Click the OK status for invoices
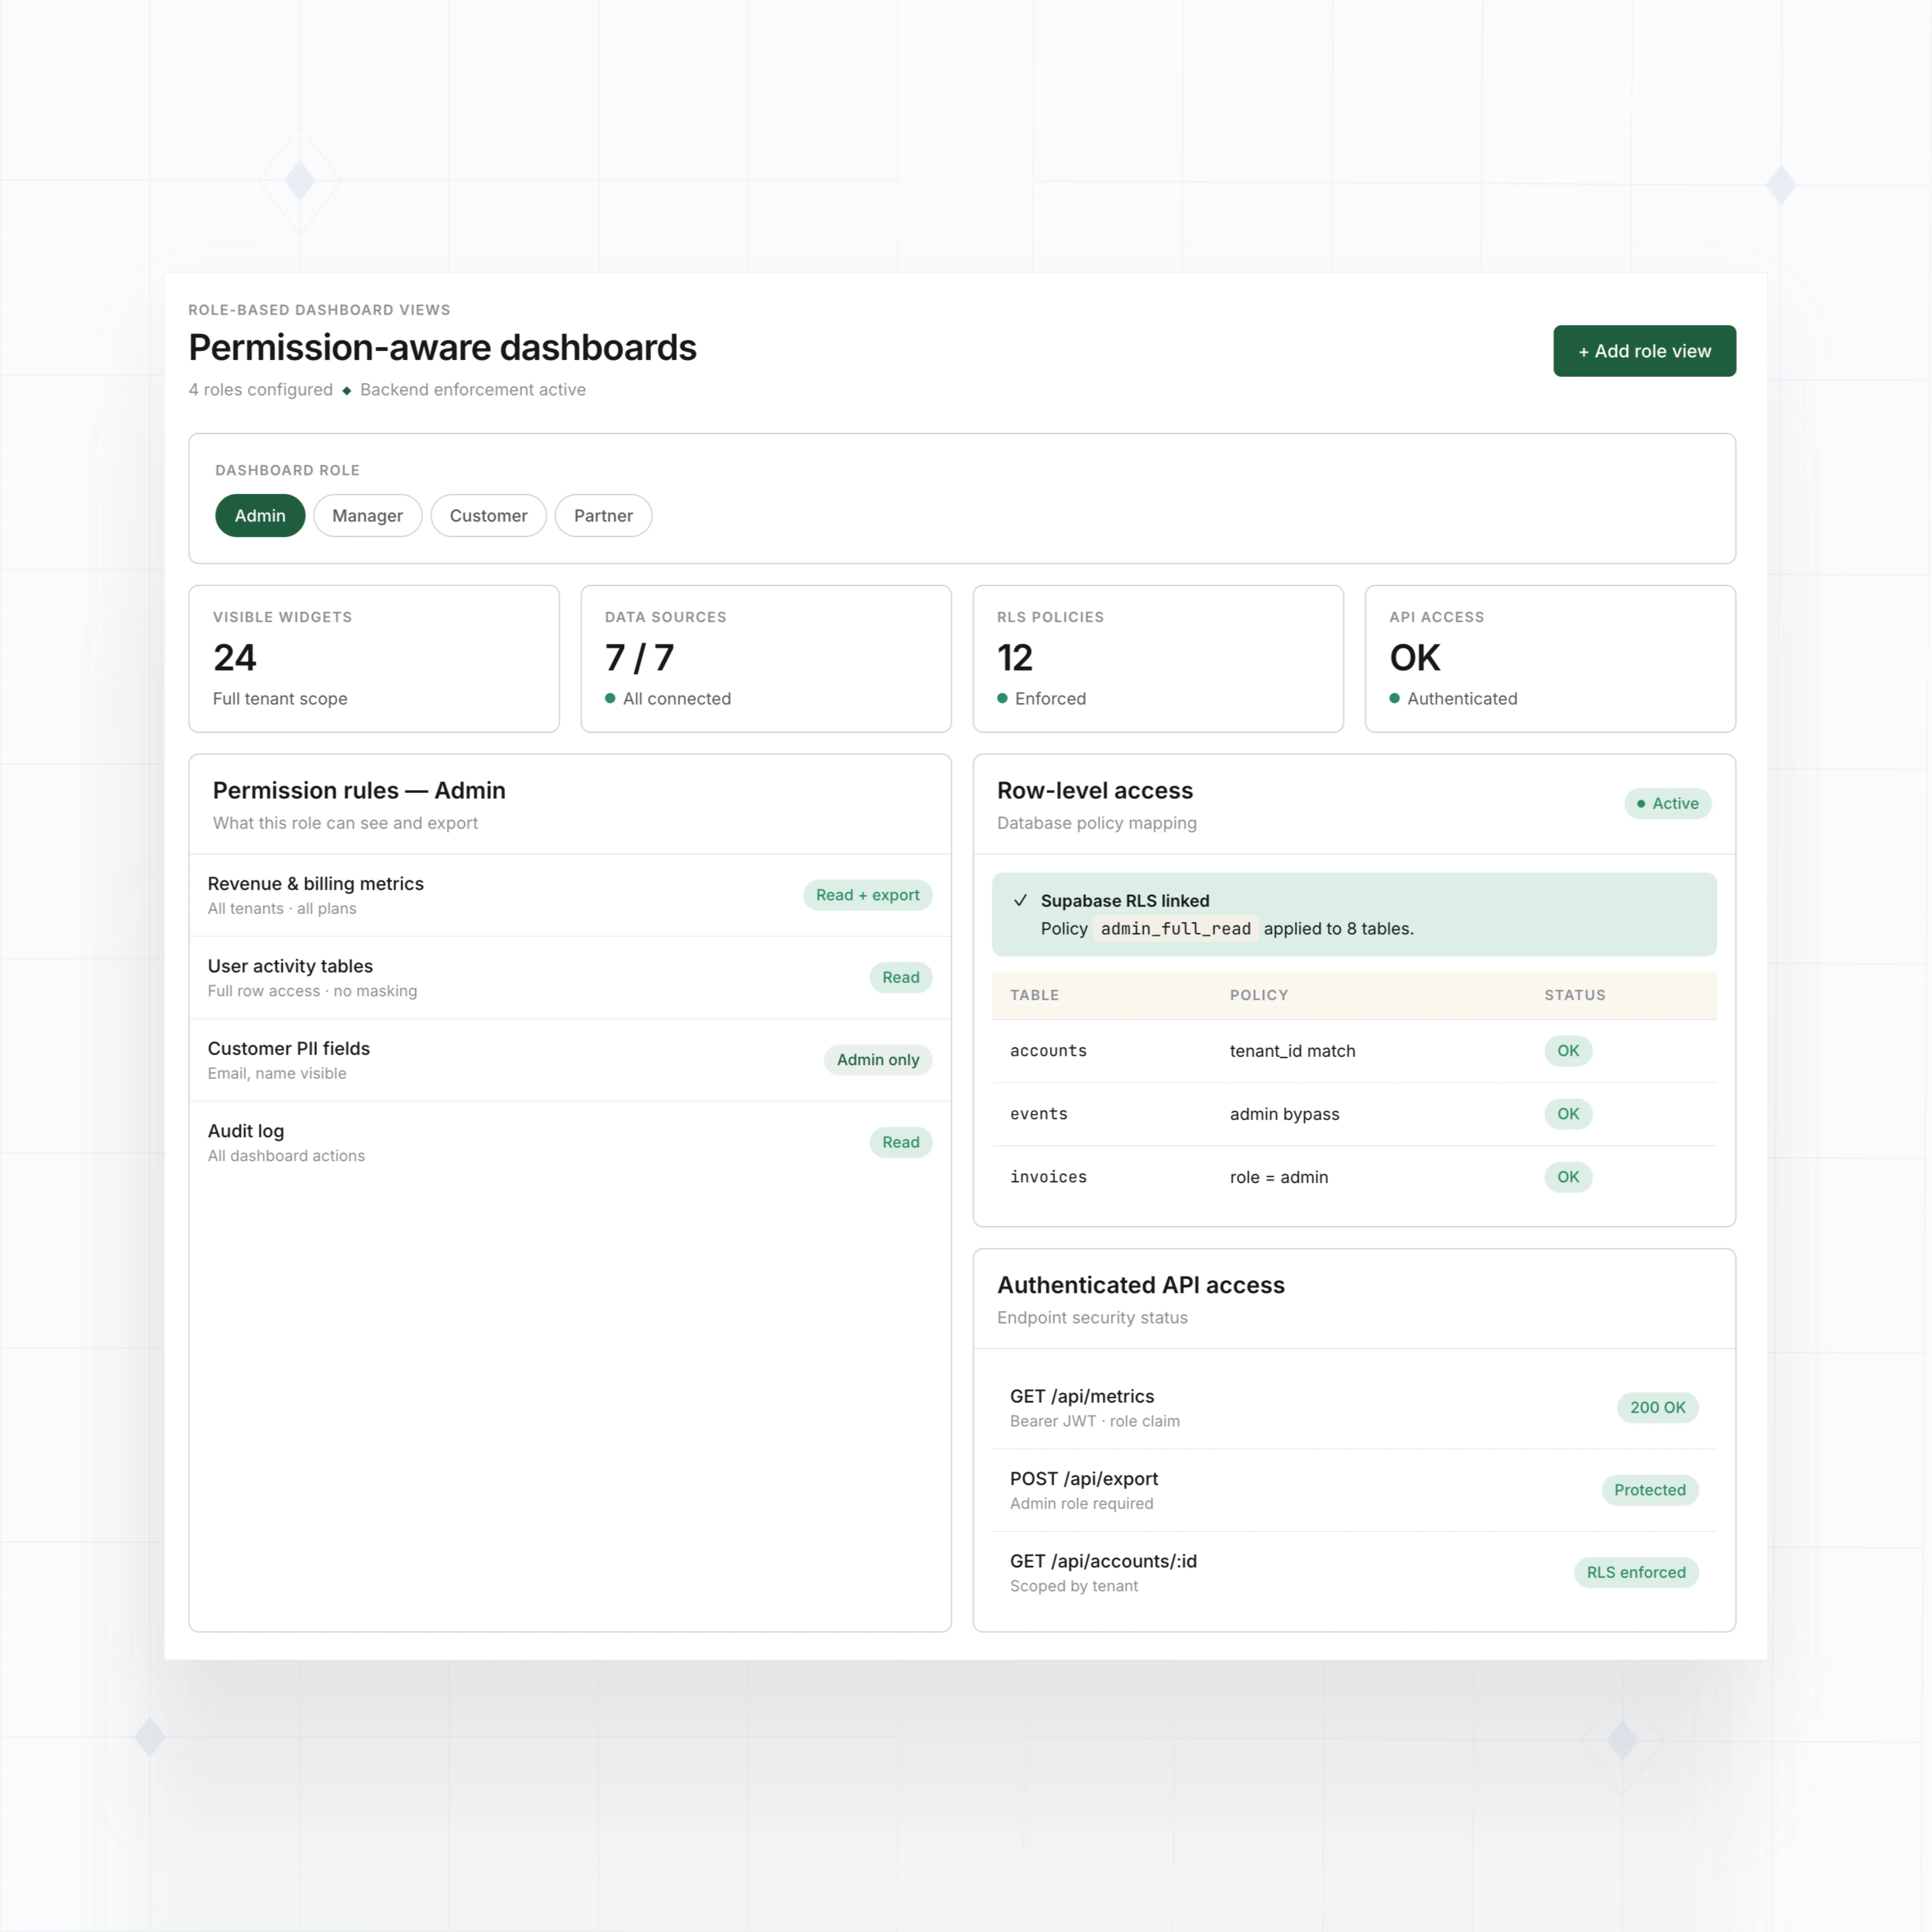Screen dimensions: 1932x1932 [1568, 1177]
